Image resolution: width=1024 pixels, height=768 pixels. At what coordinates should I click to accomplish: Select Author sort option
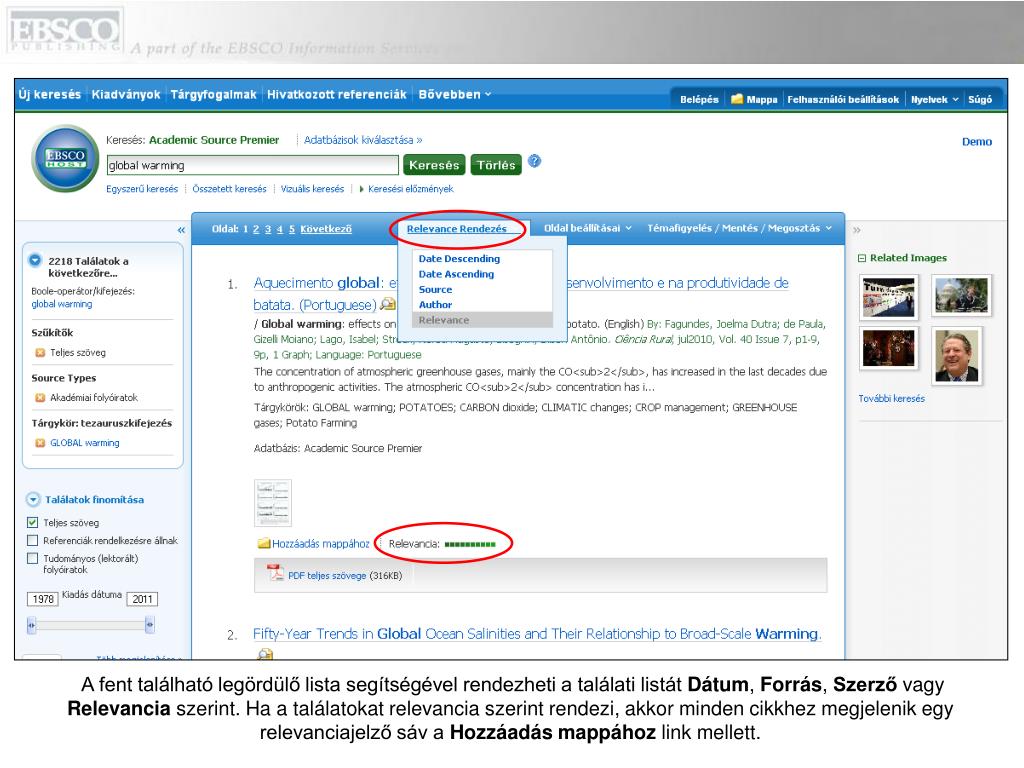click(436, 304)
